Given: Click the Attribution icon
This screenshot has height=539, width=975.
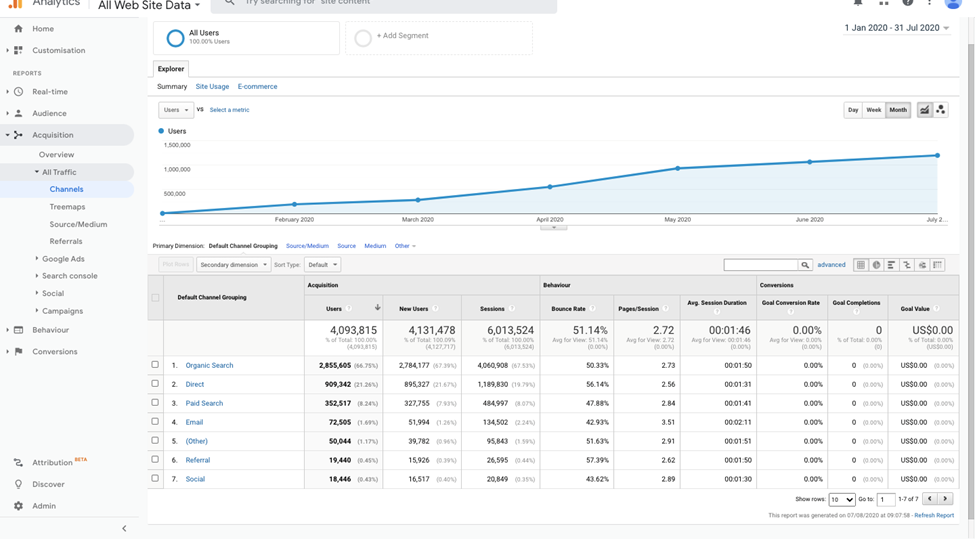Looking at the screenshot, I should click(18, 463).
